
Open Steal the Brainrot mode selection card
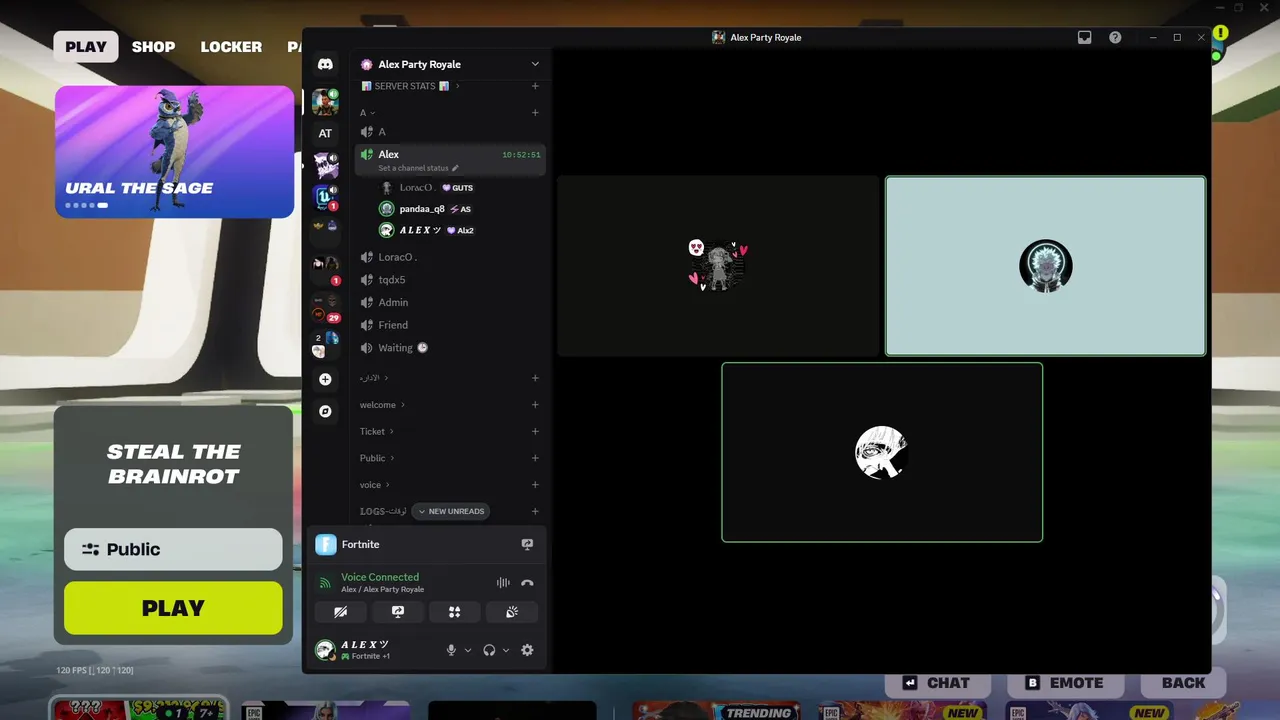point(173,463)
